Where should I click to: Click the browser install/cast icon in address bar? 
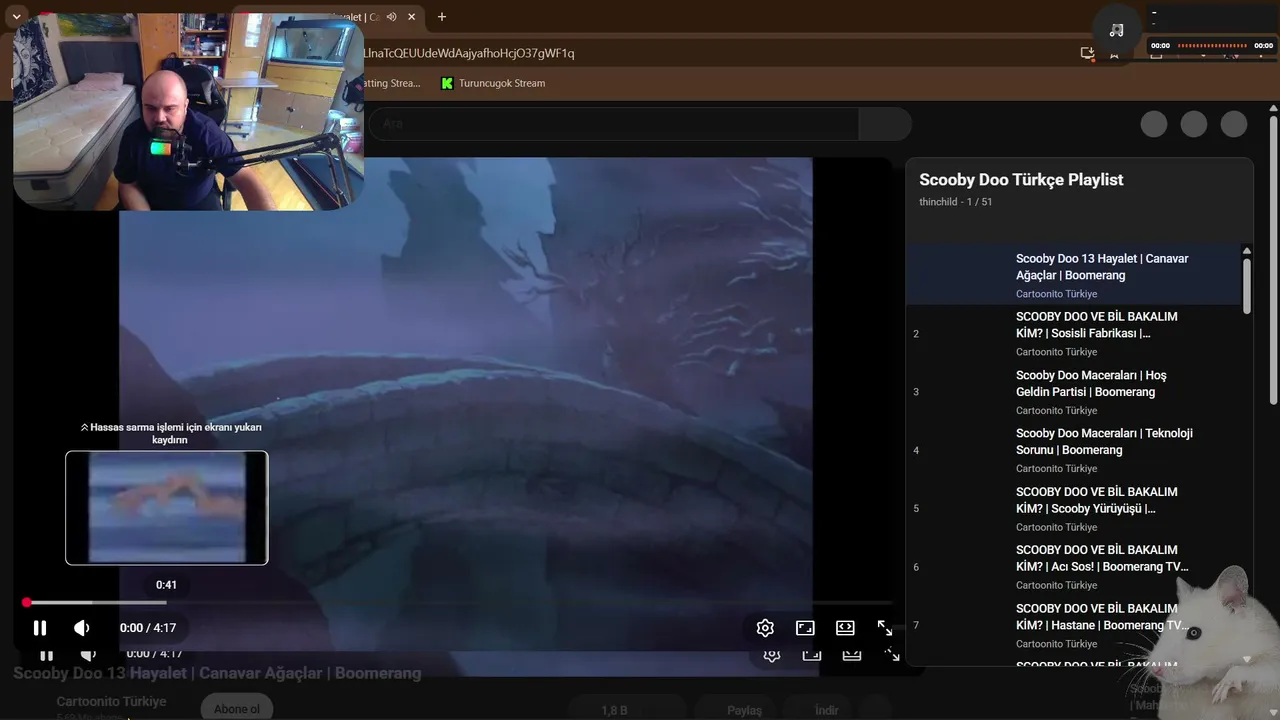coord(1088,53)
